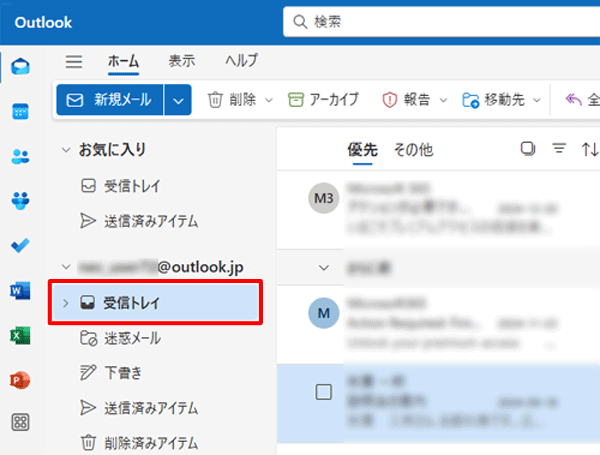Launch Word from the sidebar

20,290
